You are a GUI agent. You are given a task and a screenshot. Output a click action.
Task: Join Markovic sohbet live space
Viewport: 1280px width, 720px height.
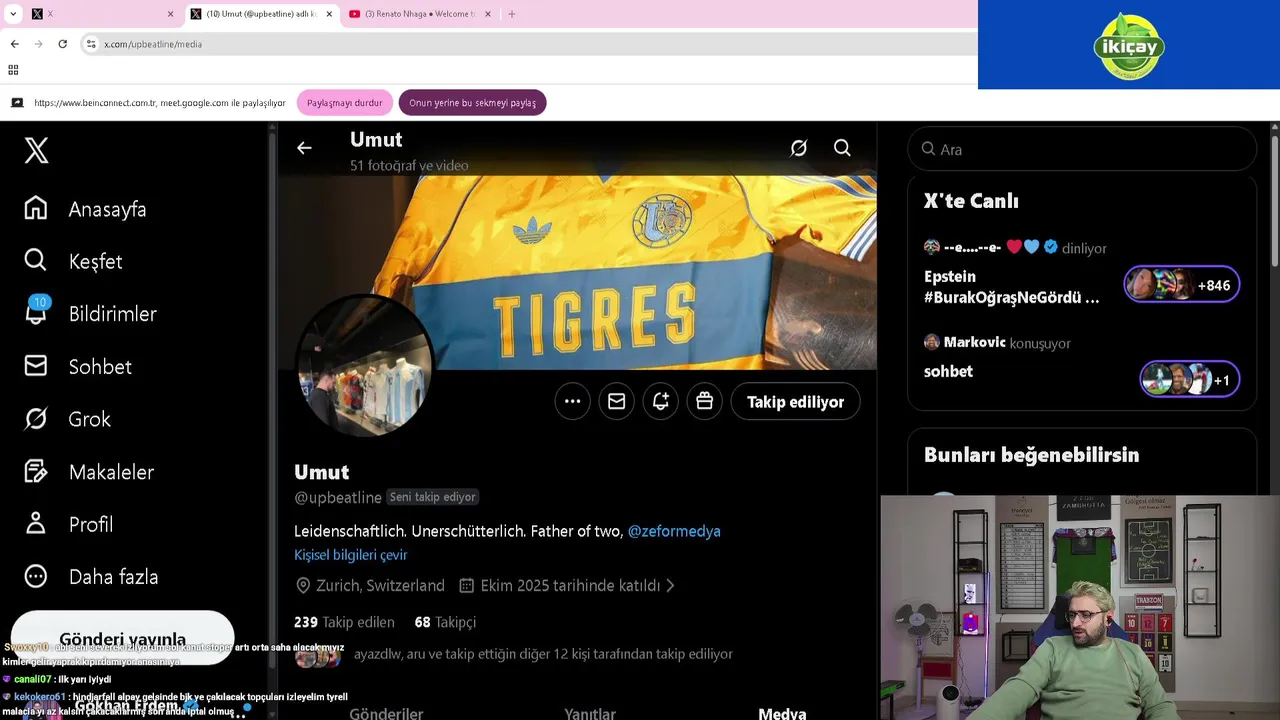pyautogui.click(x=948, y=371)
